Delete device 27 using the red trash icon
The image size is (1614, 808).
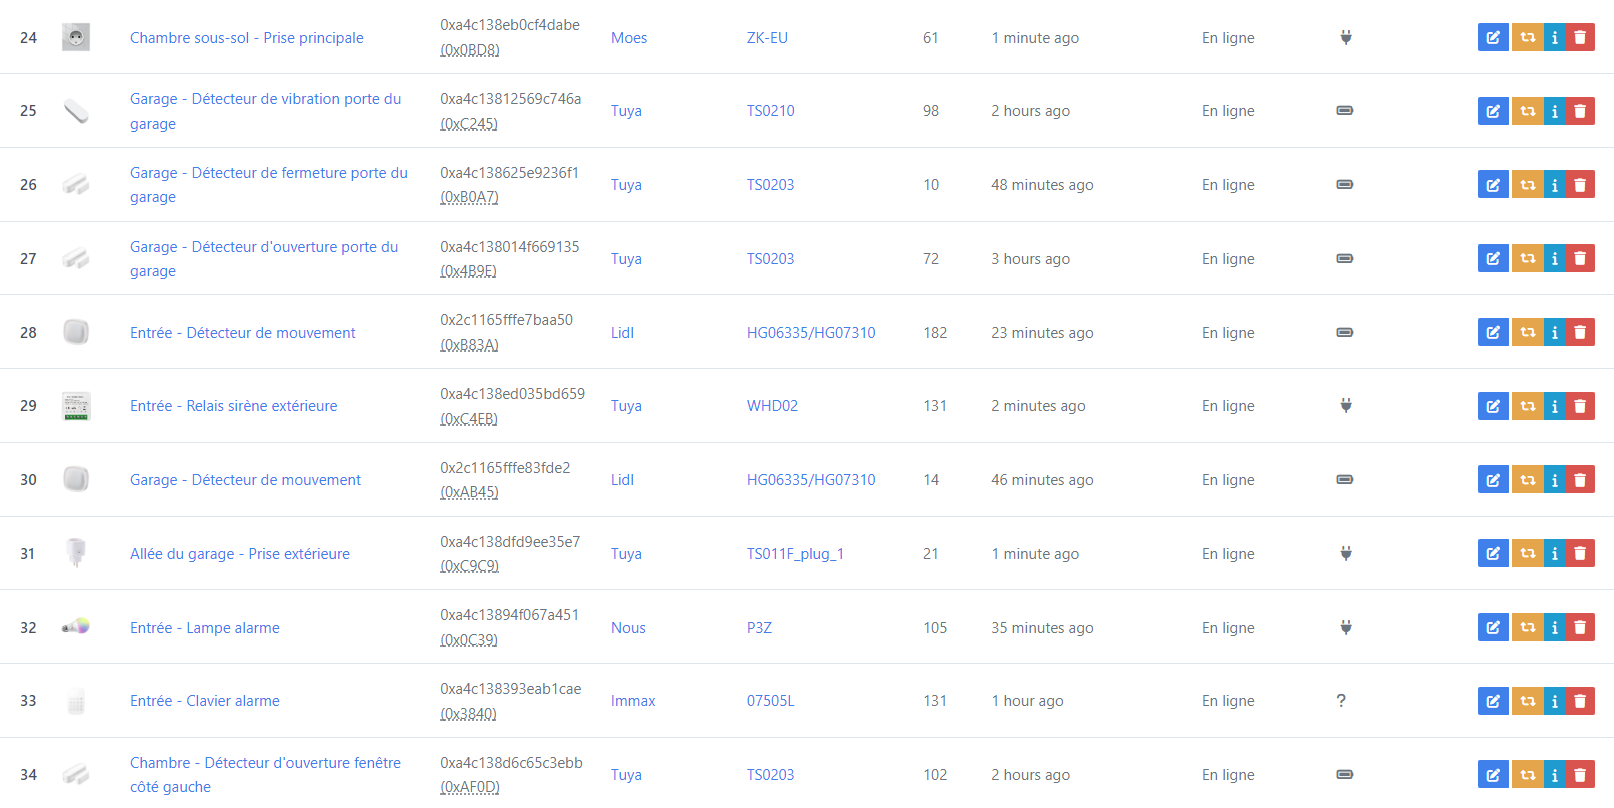1580,259
